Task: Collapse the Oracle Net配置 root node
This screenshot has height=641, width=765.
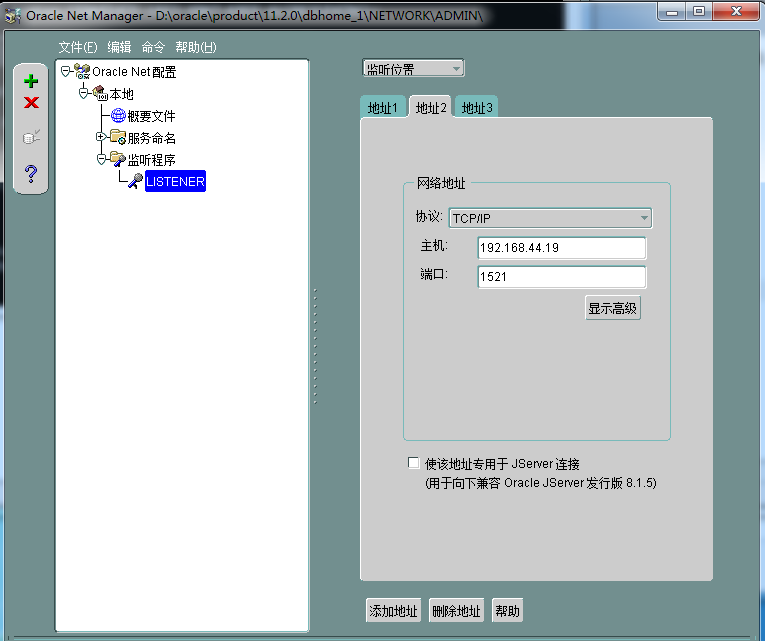Action: (65, 72)
